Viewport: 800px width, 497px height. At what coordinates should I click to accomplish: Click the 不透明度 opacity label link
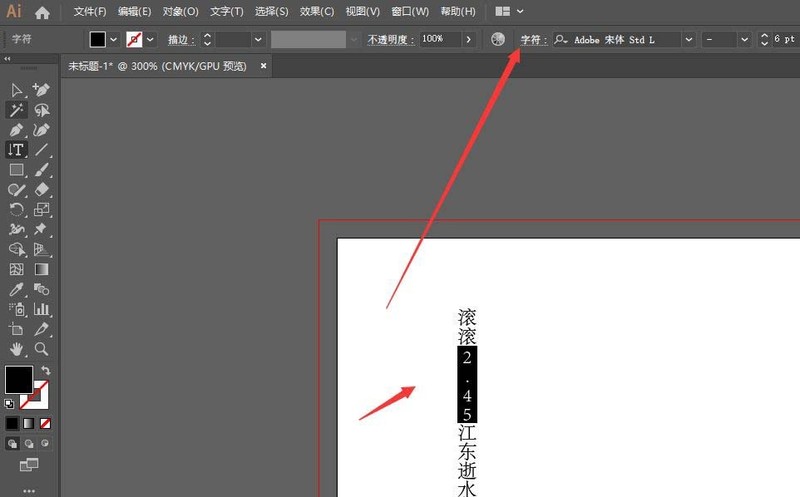click(389, 39)
